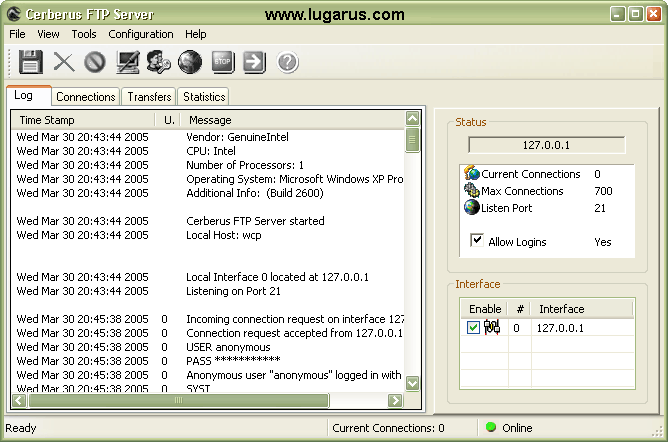Image resolution: width=668 pixels, height=442 pixels.
Task: Click the log scroll left arrow
Action: tap(19, 400)
